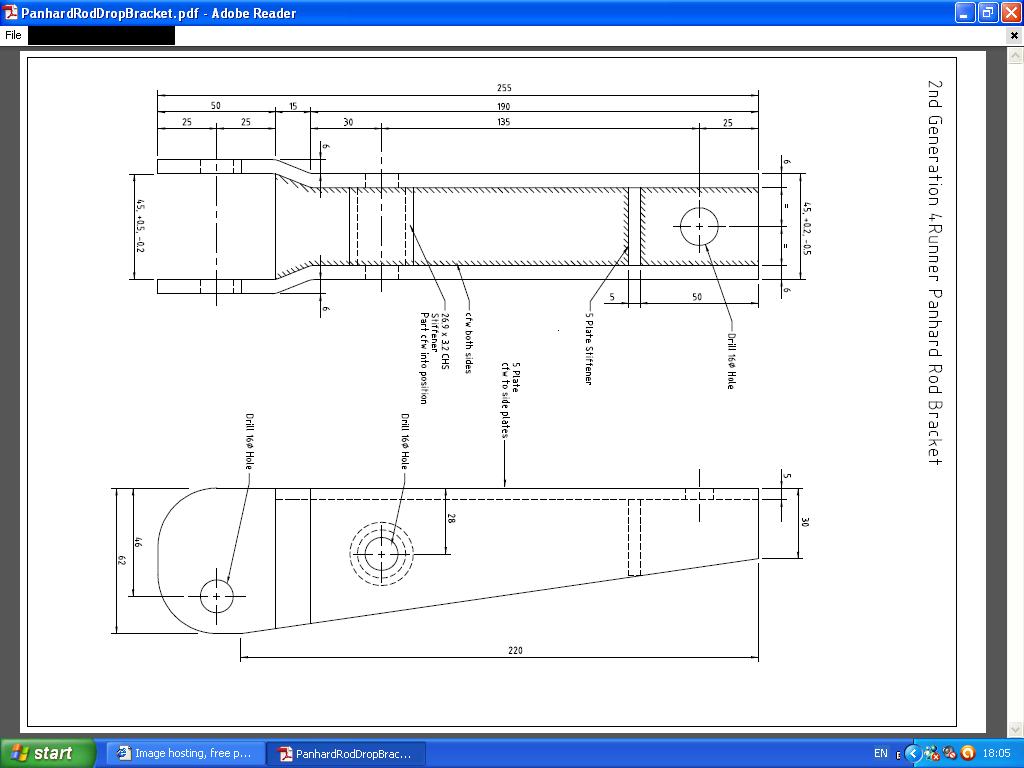This screenshot has width=1024, height=768.
Task: Restore down the Adobe Reader window
Action: (x=987, y=13)
